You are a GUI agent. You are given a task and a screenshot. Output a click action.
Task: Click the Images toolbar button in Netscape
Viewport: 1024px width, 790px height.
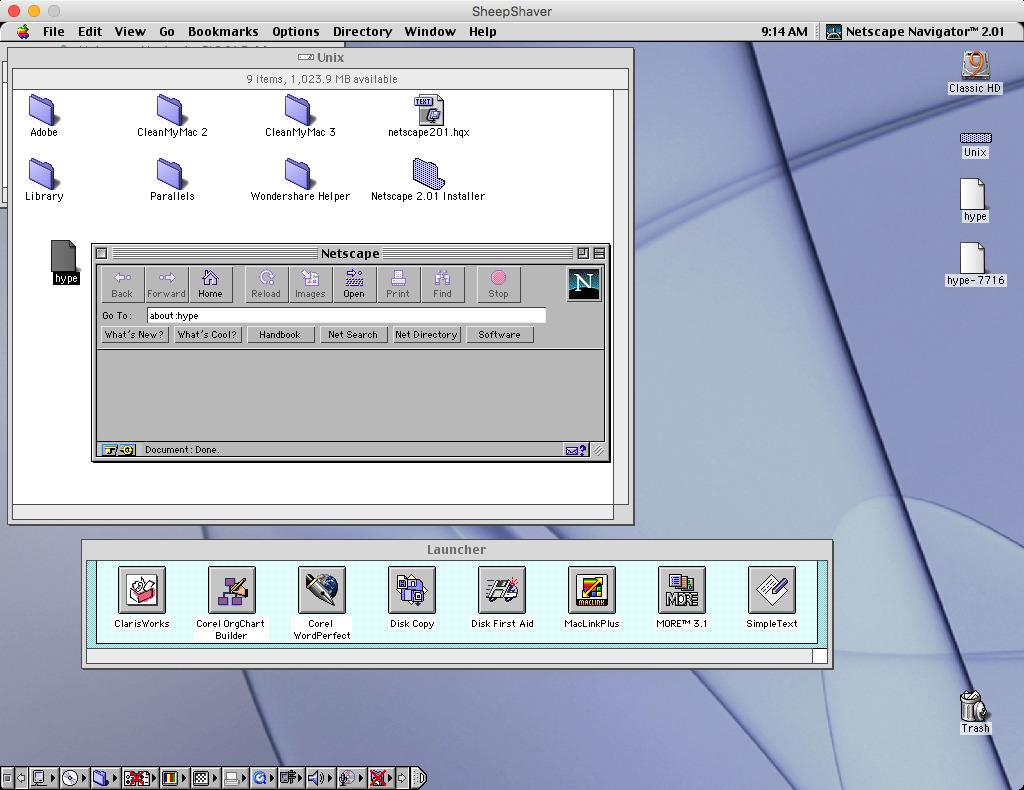point(310,284)
